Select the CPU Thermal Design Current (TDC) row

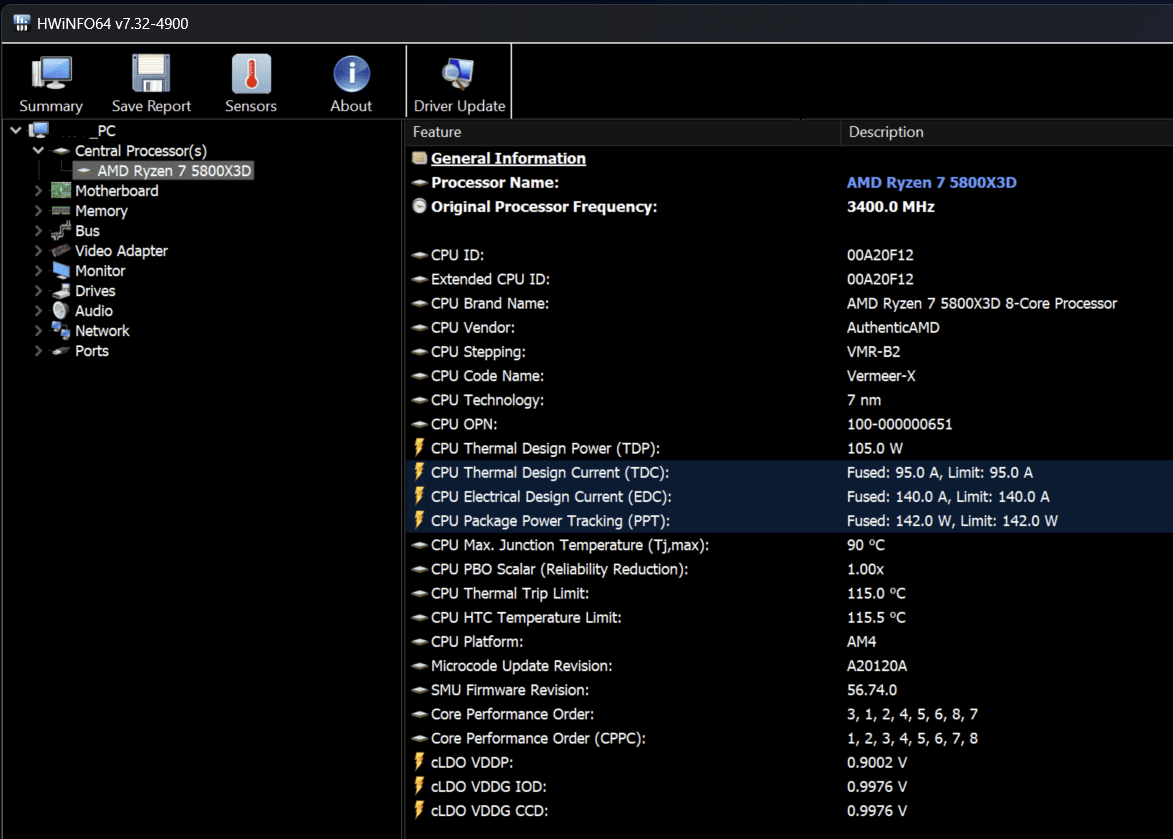pos(789,472)
